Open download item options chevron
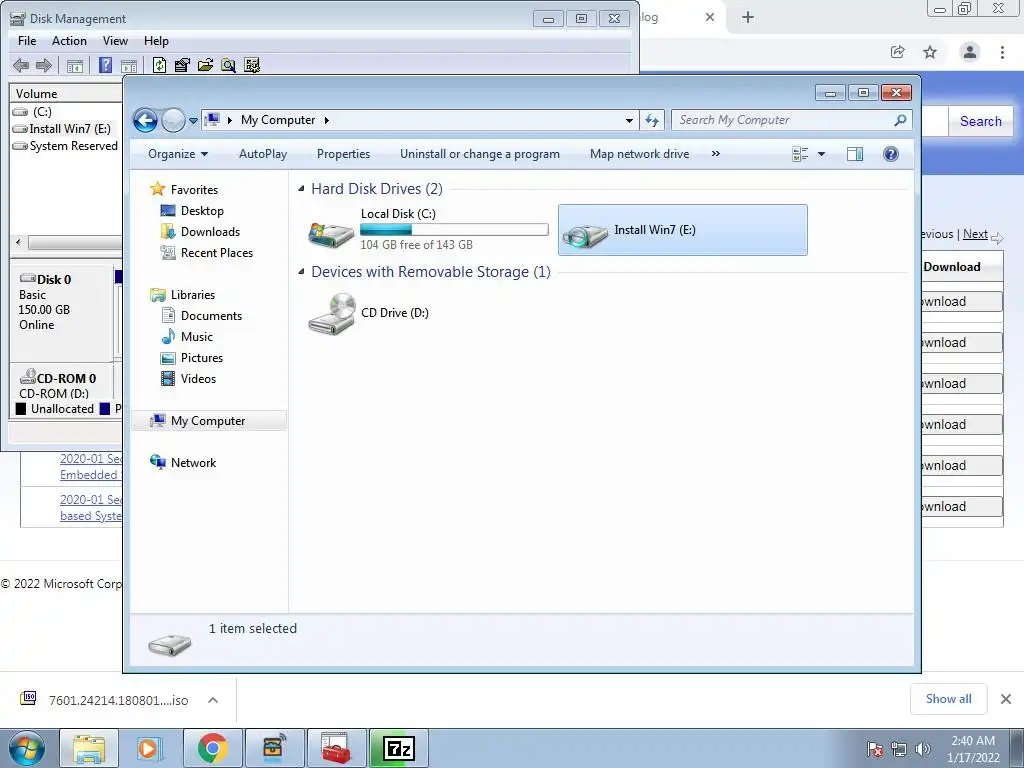The height and width of the screenshot is (768, 1024). (x=213, y=700)
